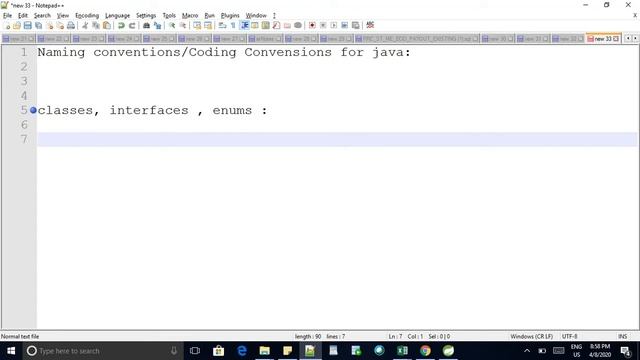
Task: Open the question mark help menu
Action: (274, 16)
